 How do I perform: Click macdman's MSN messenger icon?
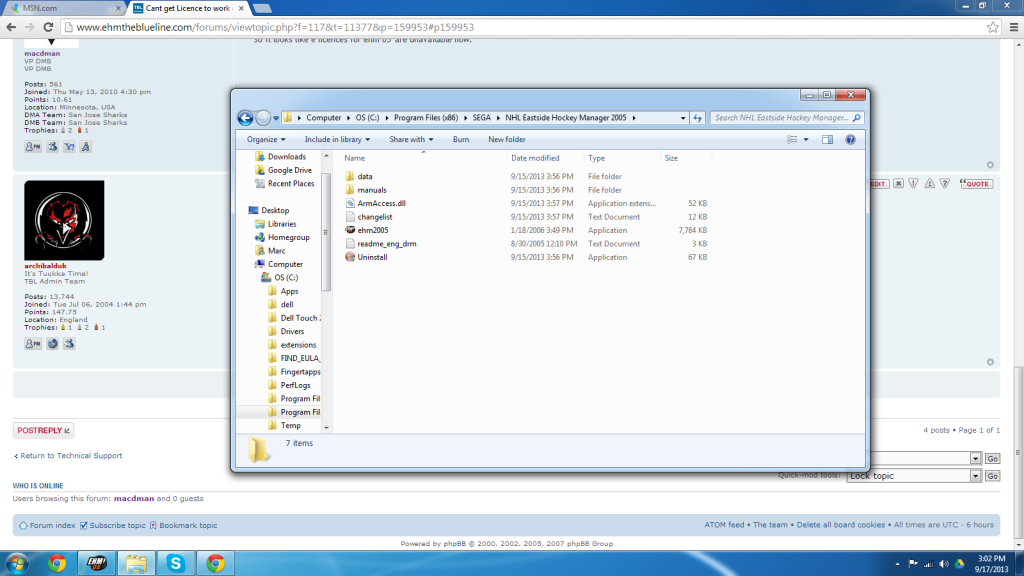52,147
